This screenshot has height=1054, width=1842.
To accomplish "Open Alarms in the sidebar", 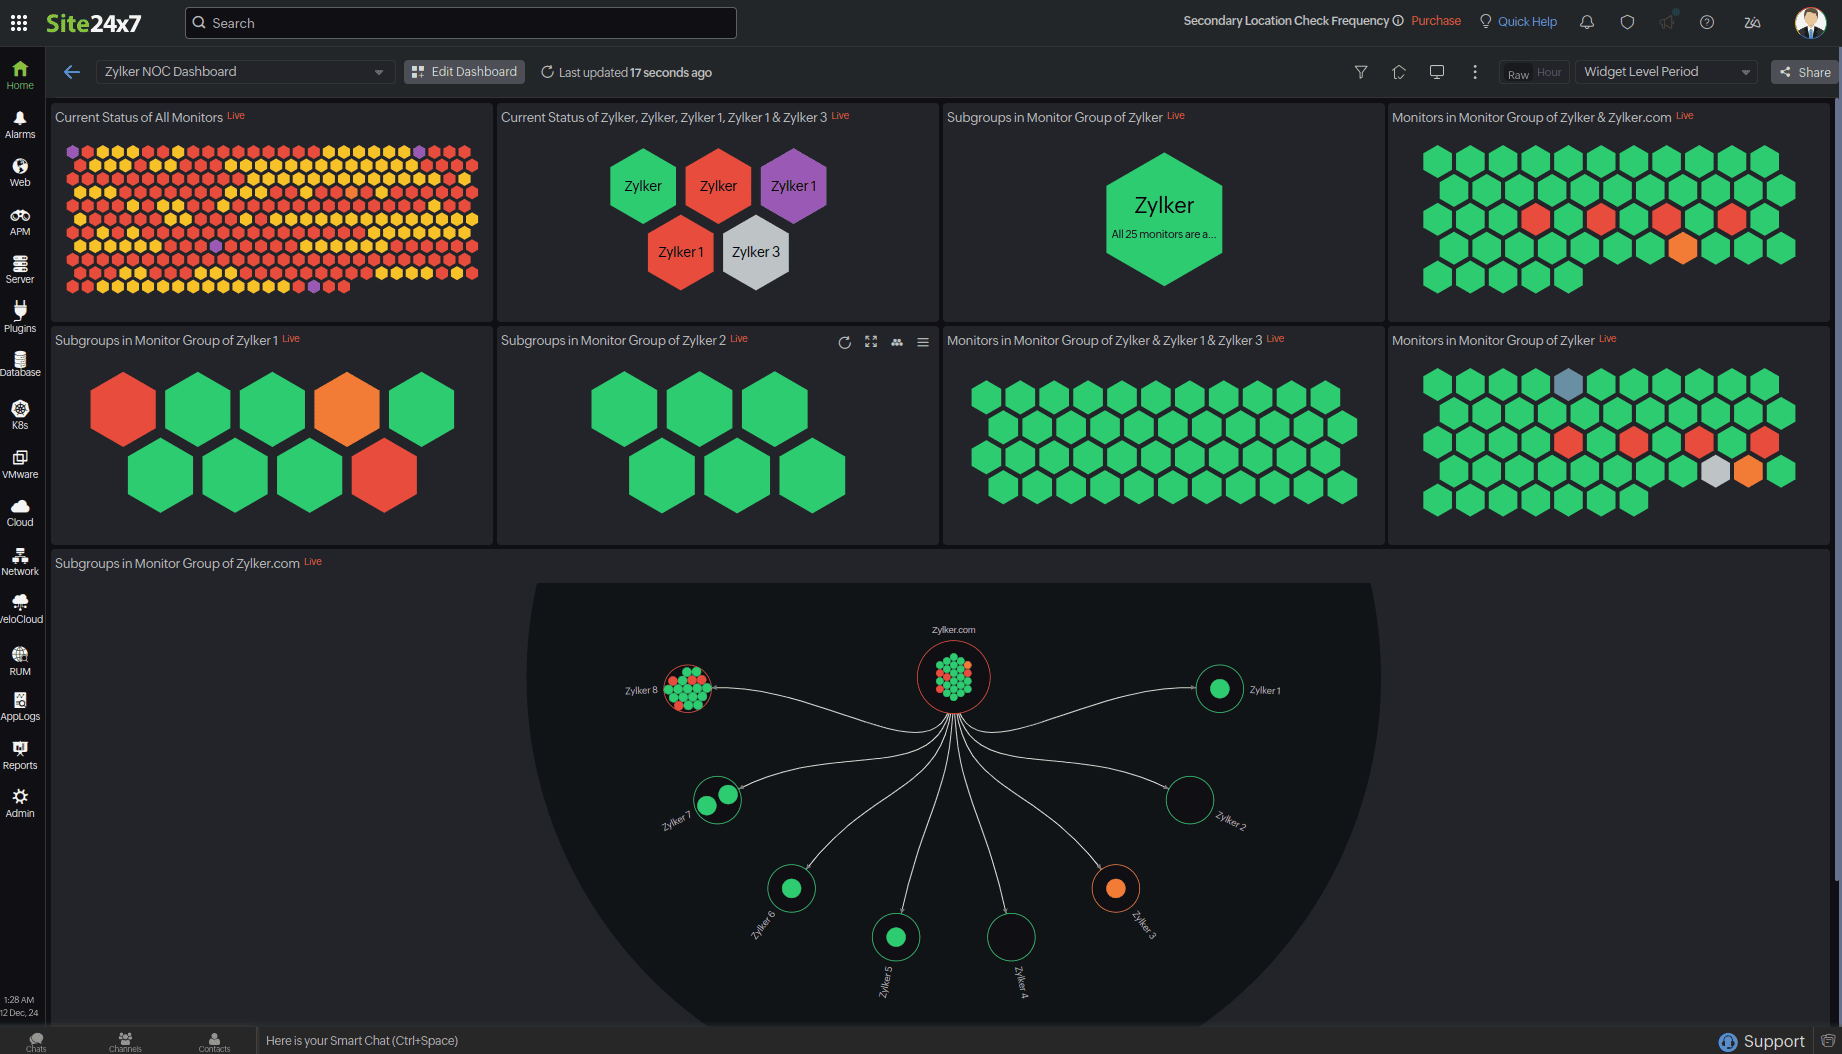I will [20, 125].
